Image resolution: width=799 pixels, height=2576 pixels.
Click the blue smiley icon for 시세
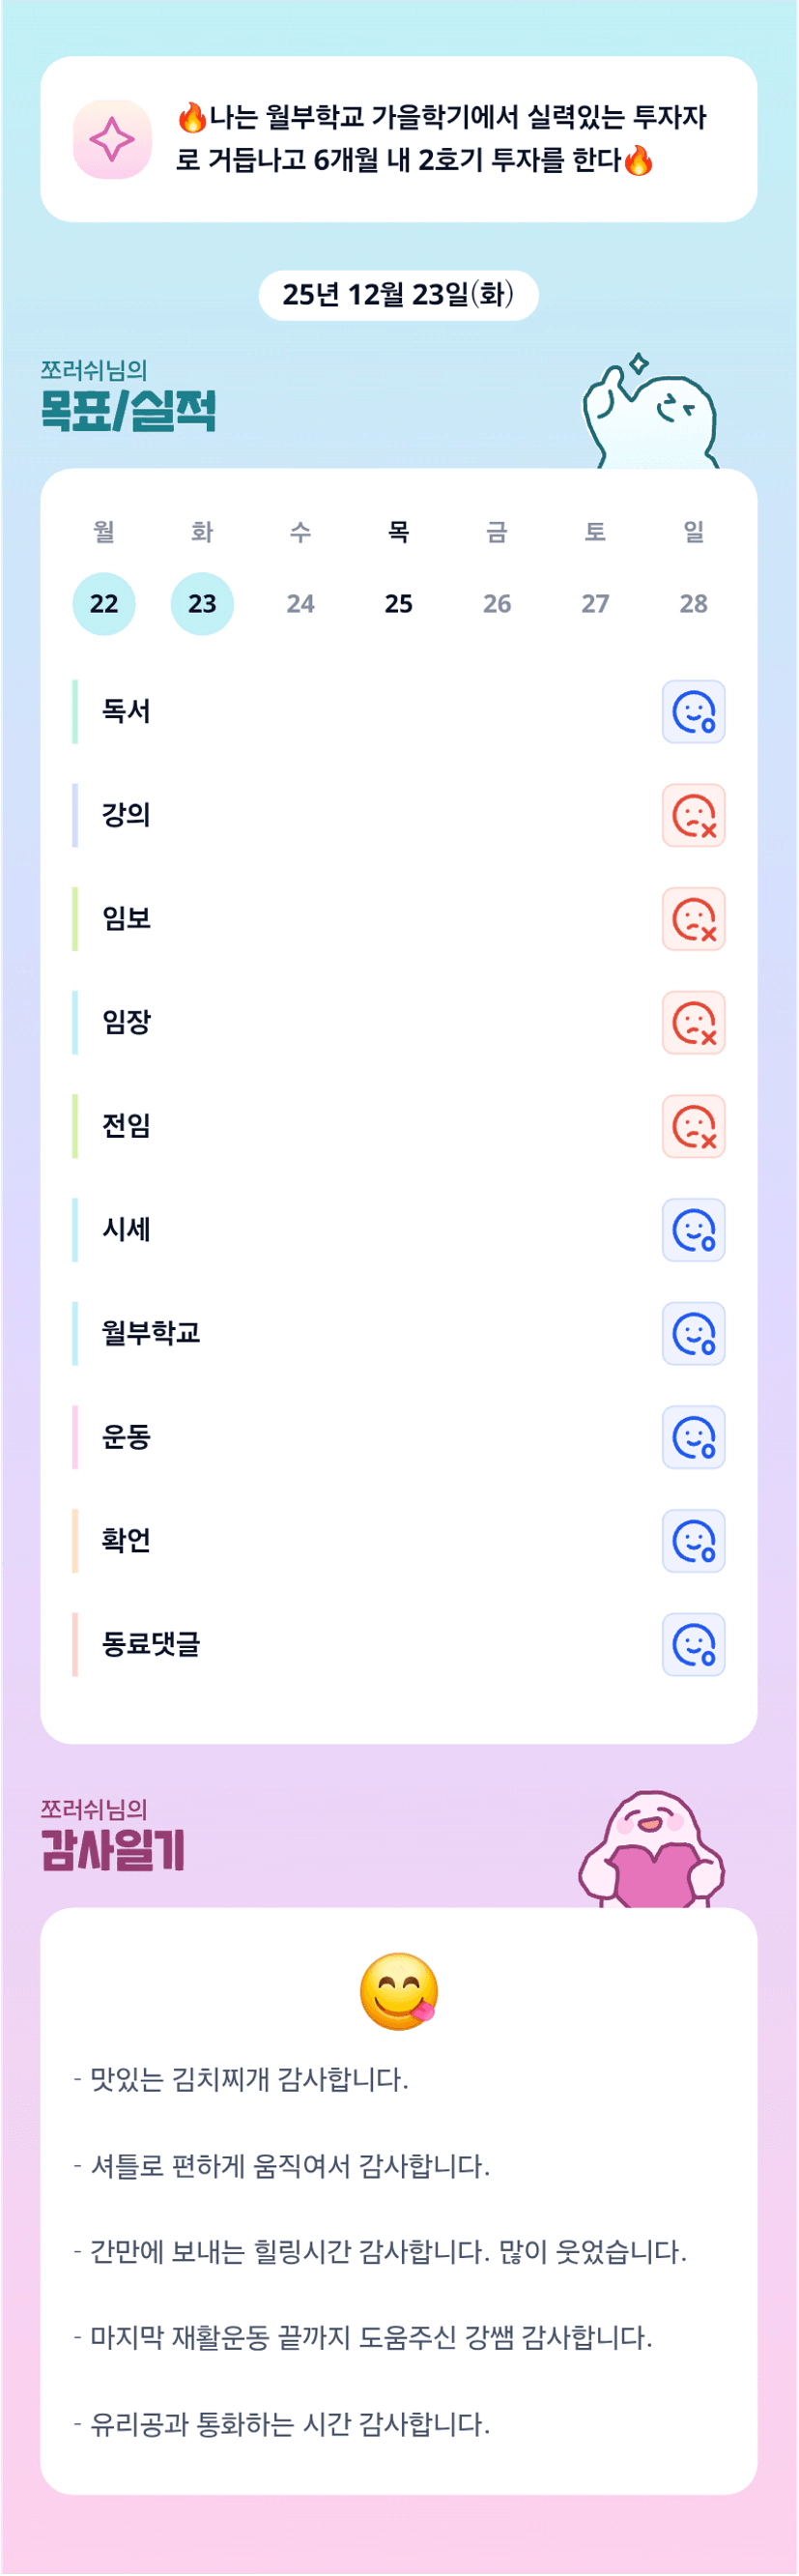693,1230
